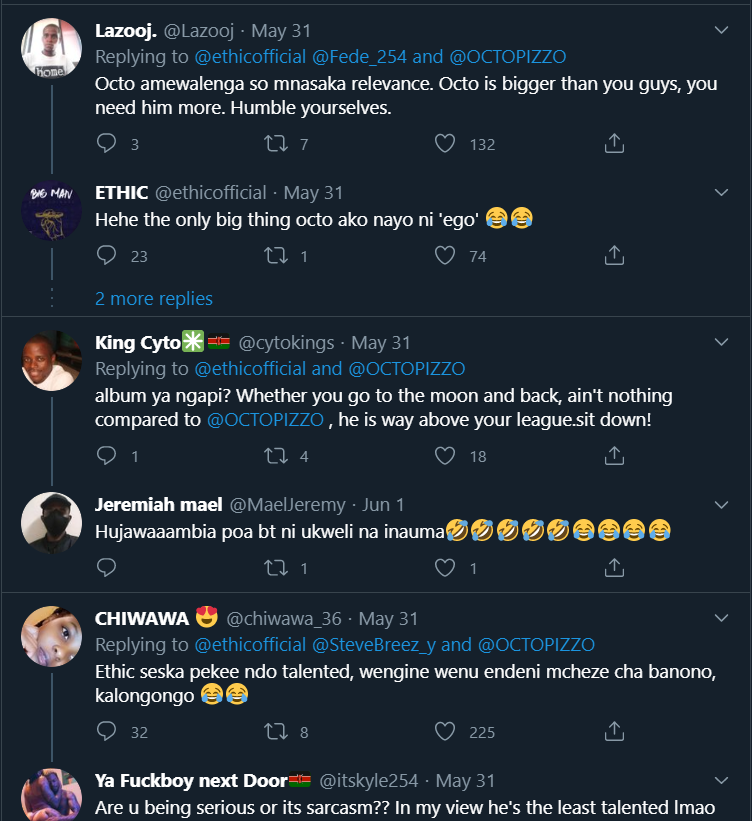
Task: Open Lazooj's profile picture
Action: (x=51, y=48)
